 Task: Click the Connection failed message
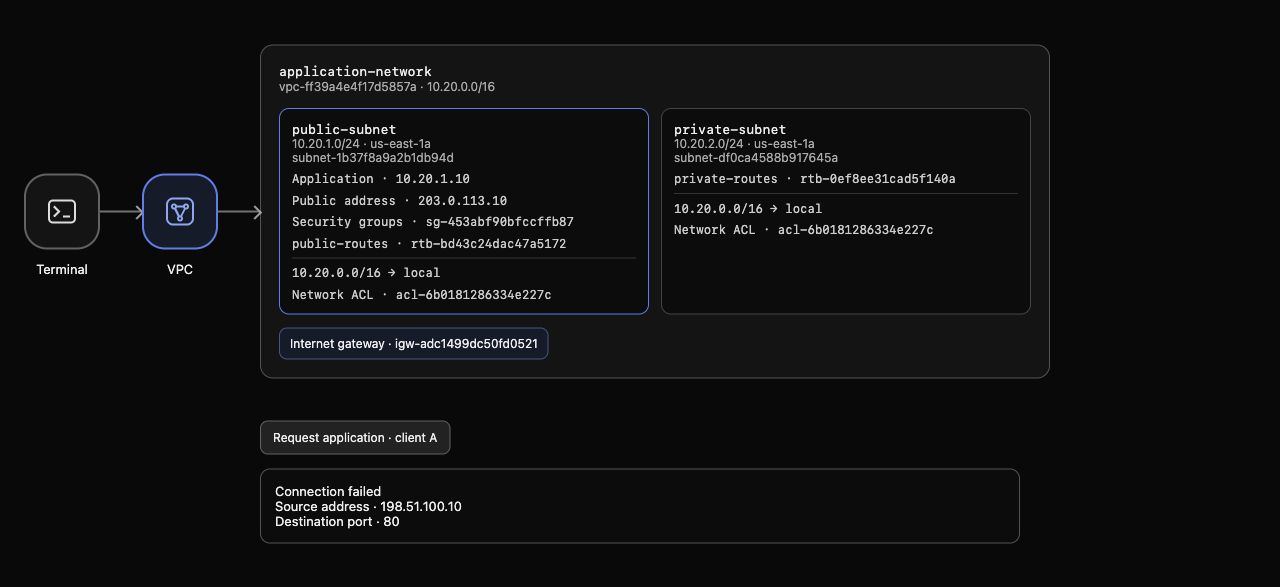click(x=328, y=492)
